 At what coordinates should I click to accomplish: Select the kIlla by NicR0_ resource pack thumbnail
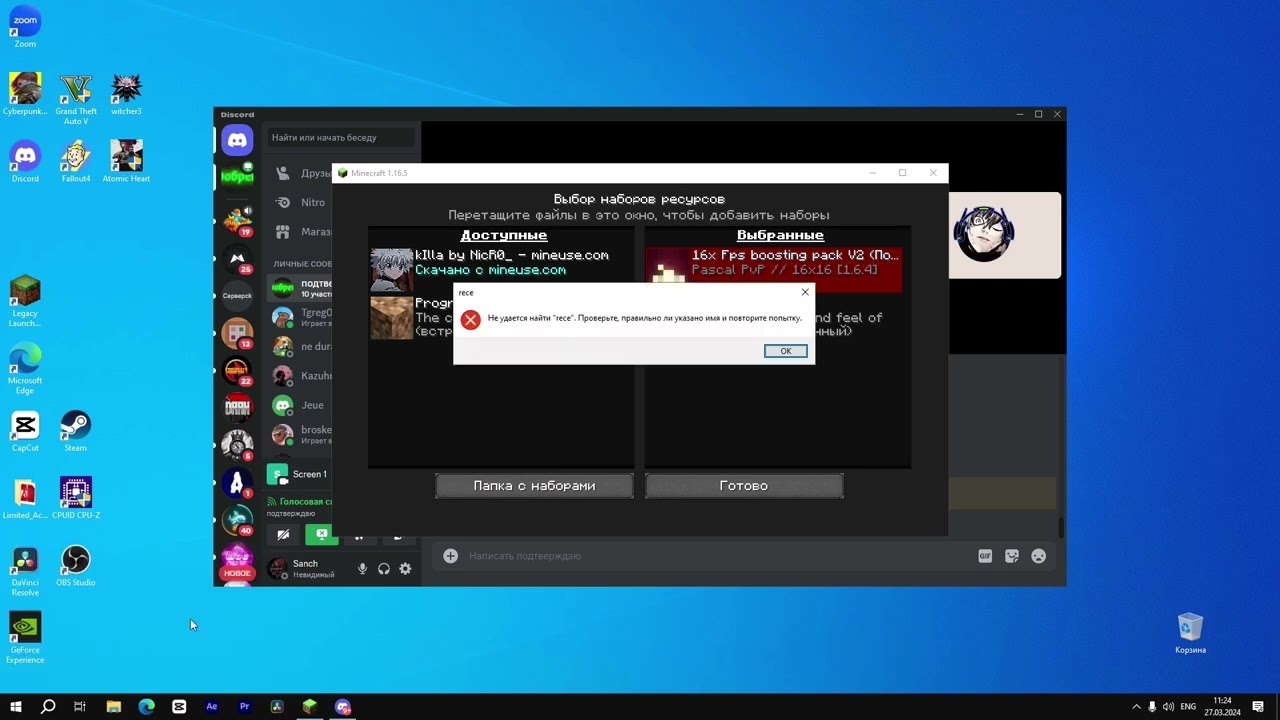pos(391,269)
